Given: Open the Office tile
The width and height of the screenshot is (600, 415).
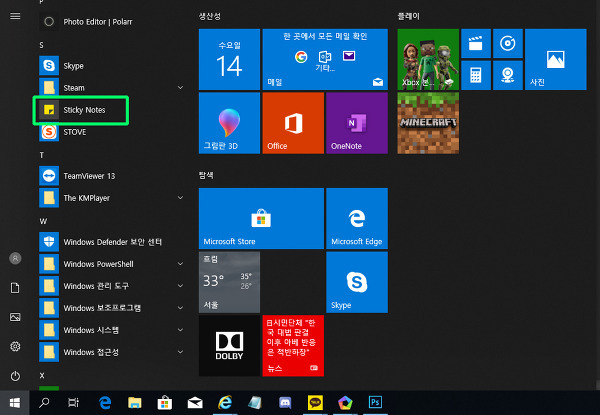Looking at the screenshot, I should point(293,123).
